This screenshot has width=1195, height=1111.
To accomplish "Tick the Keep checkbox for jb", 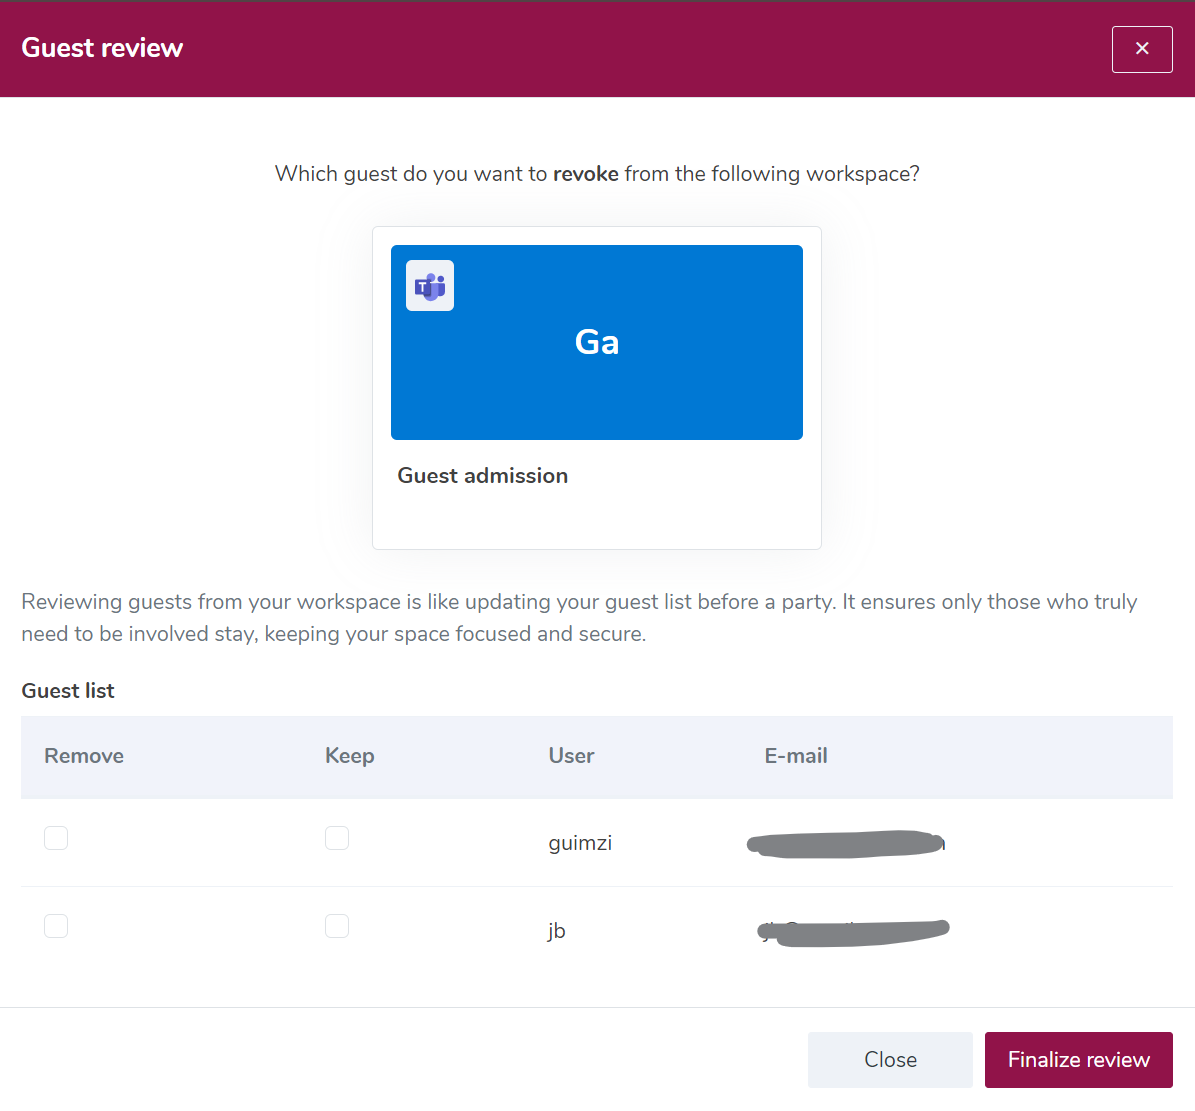I will tap(337, 926).
